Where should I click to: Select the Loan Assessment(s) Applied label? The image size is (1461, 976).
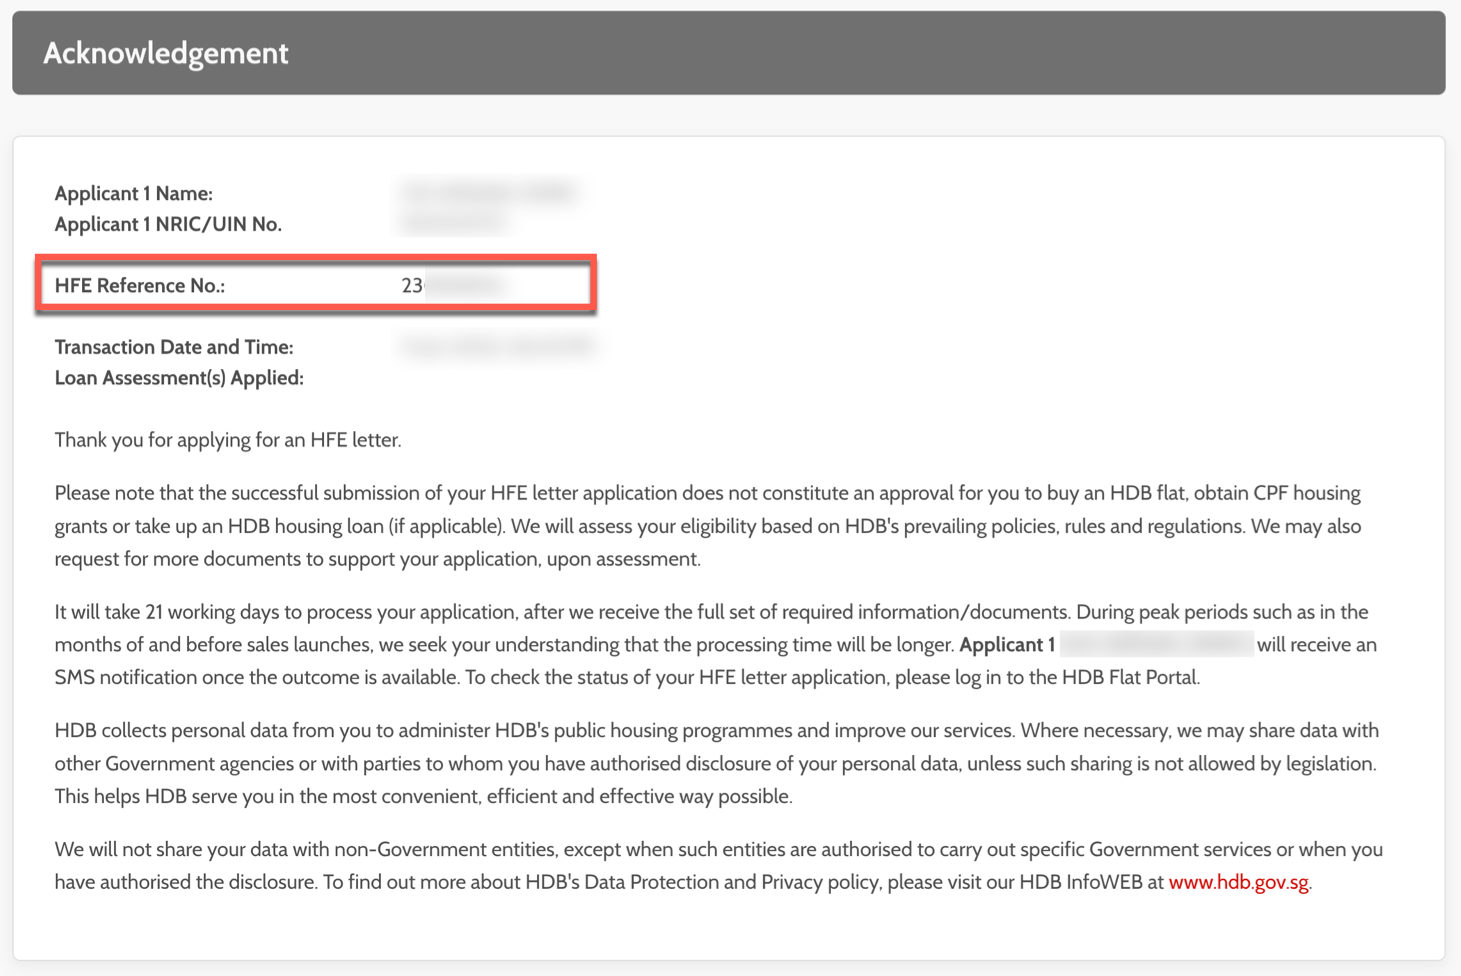179,377
